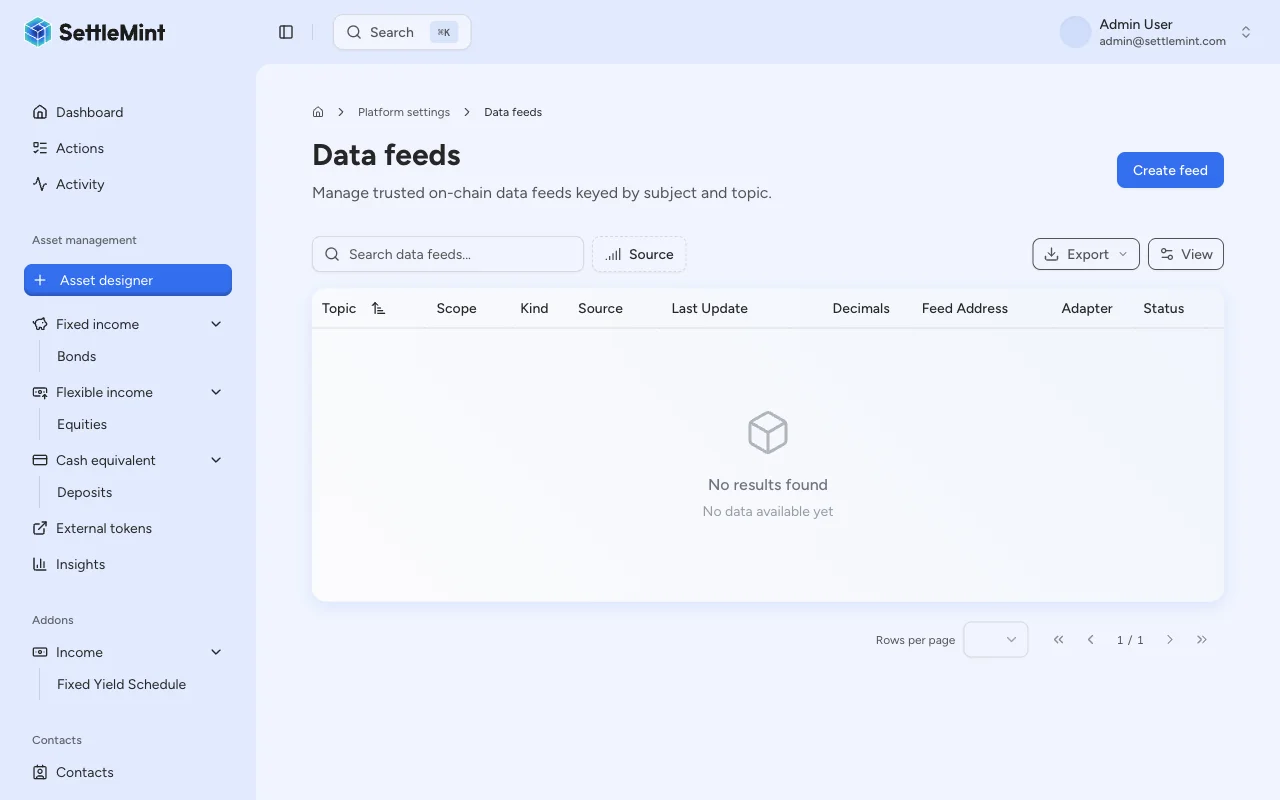Toggle the sidebar collapse icon
1280x800 pixels.
coord(286,31)
